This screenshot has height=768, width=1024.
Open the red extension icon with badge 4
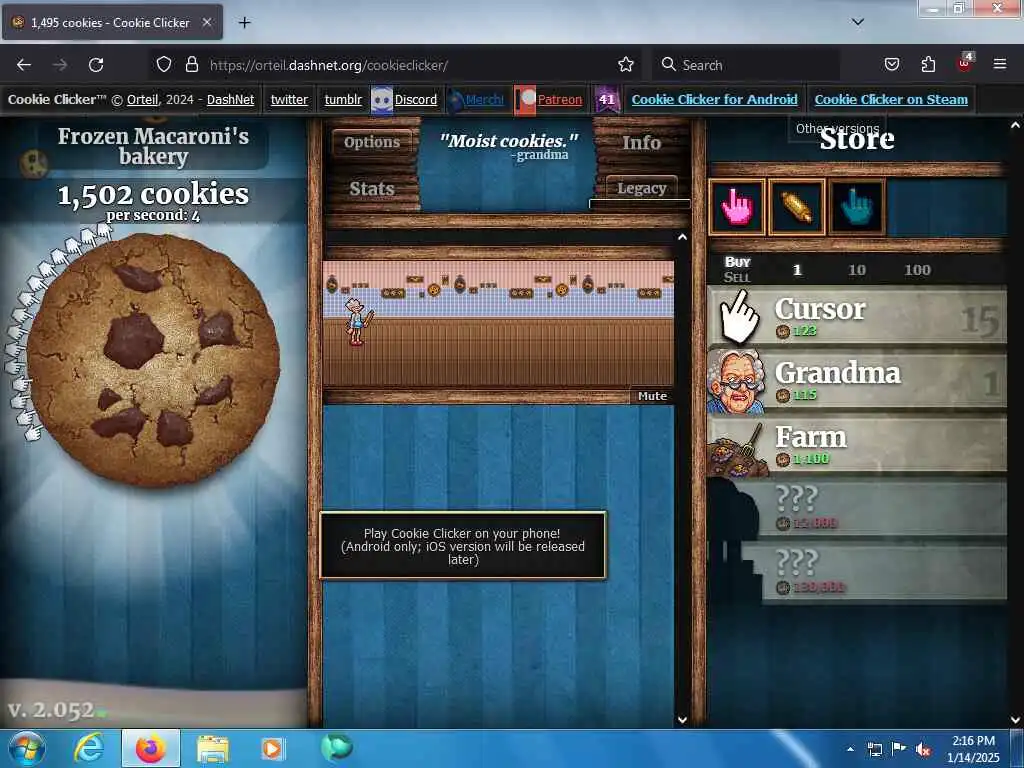[x=965, y=63]
